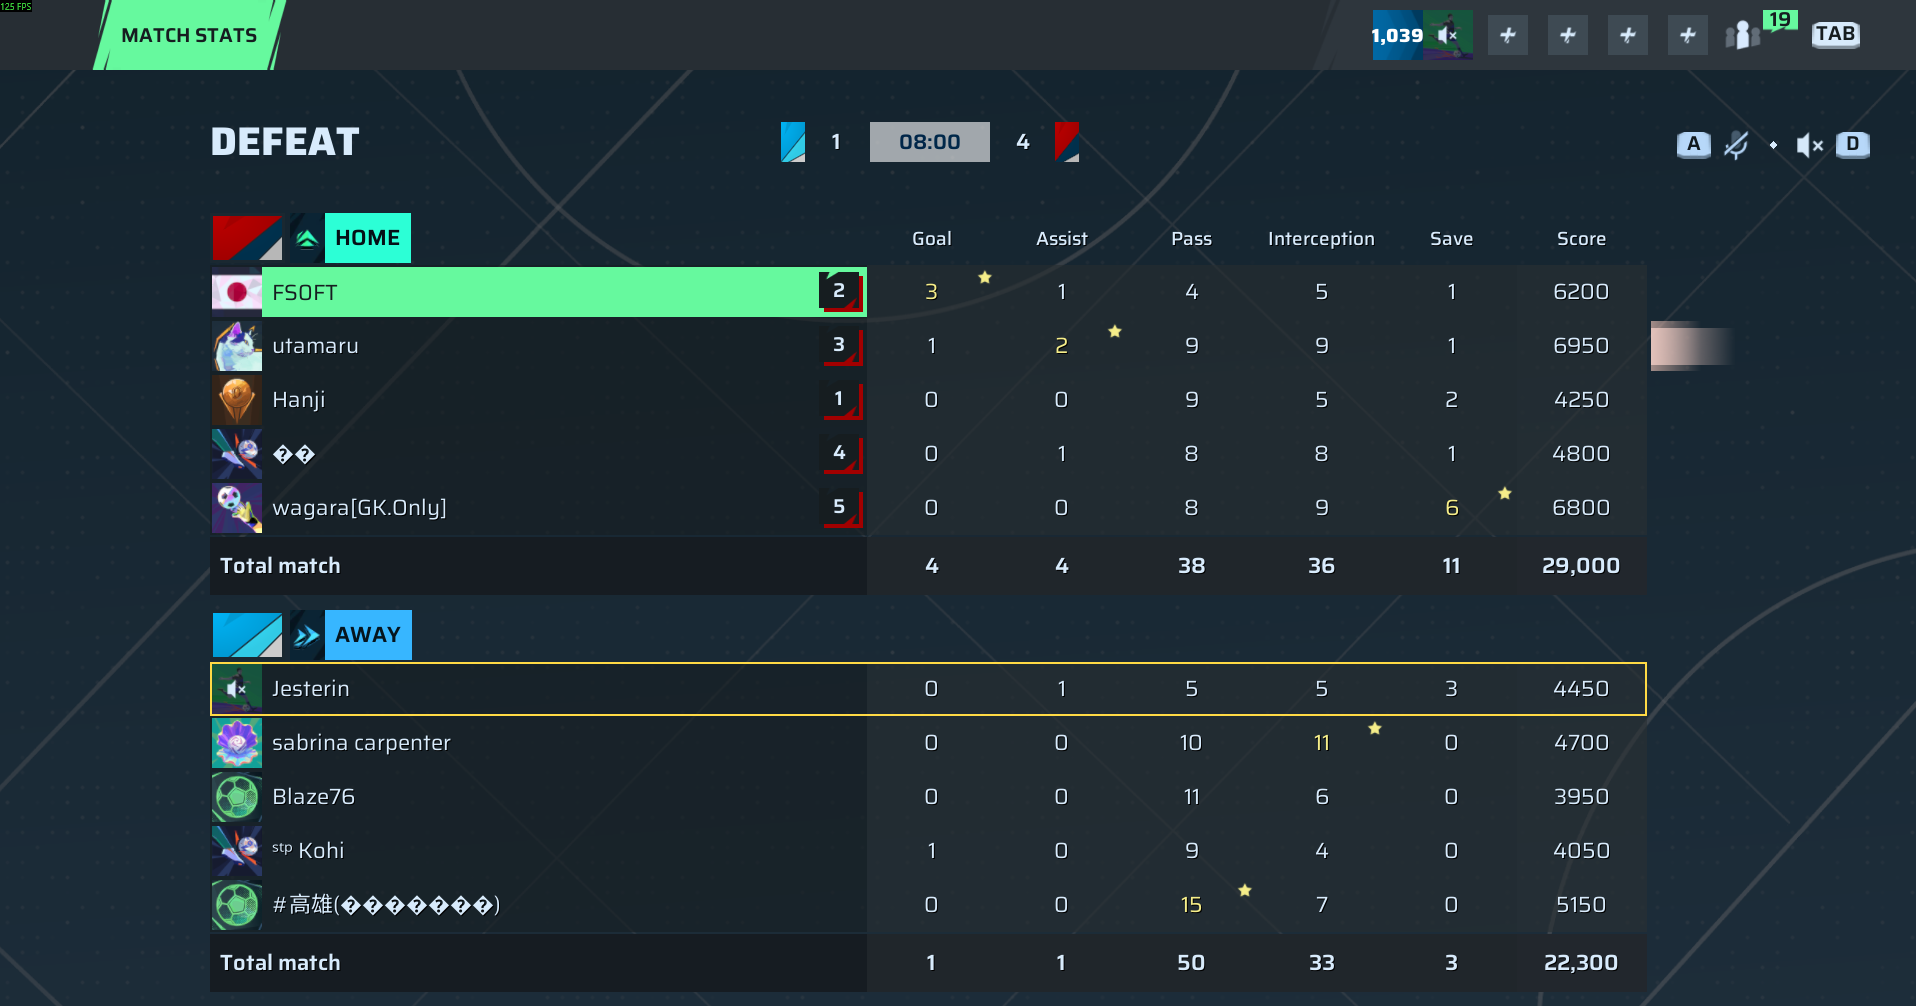Select the utamaru player name
The height and width of the screenshot is (1006, 1916).
pos(315,346)
